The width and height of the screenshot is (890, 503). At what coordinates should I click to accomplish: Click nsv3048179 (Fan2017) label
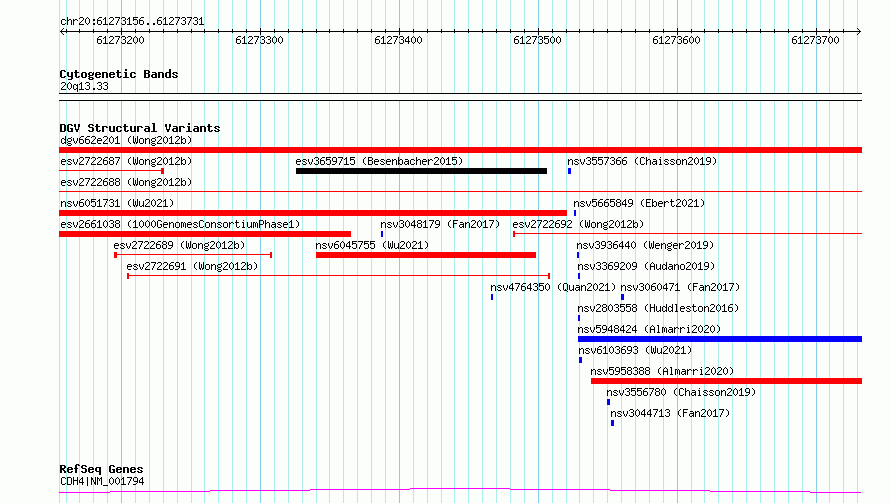[x=440, y=224]
